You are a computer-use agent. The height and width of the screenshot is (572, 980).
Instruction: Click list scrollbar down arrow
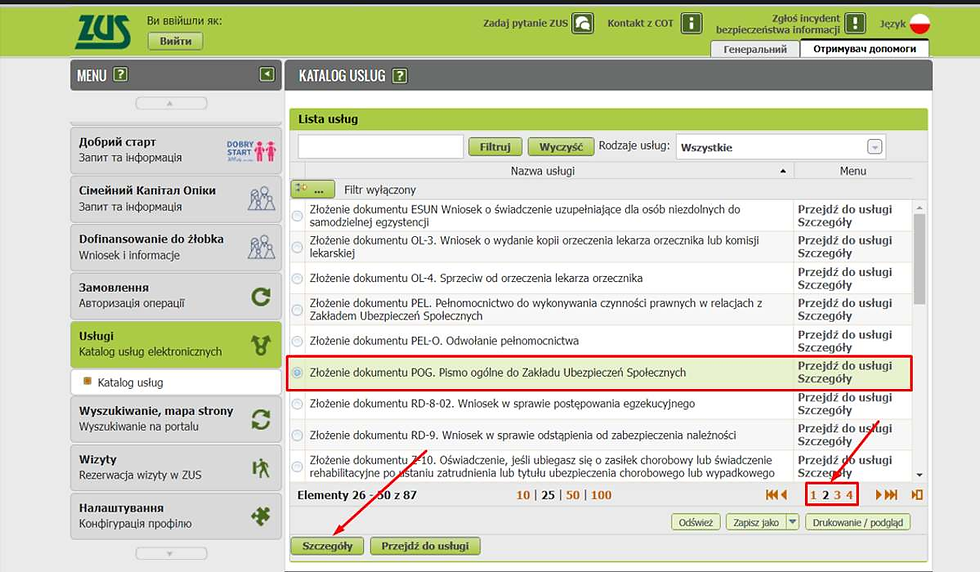(919, 475)
